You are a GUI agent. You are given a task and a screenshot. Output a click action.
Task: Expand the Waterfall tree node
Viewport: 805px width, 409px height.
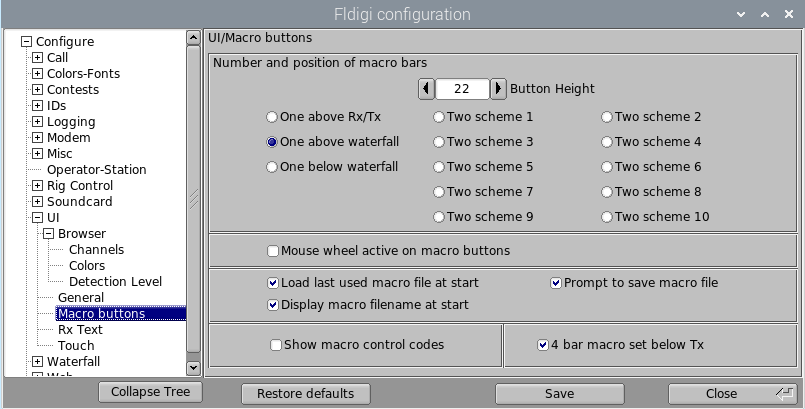click(x=38, y=362)
